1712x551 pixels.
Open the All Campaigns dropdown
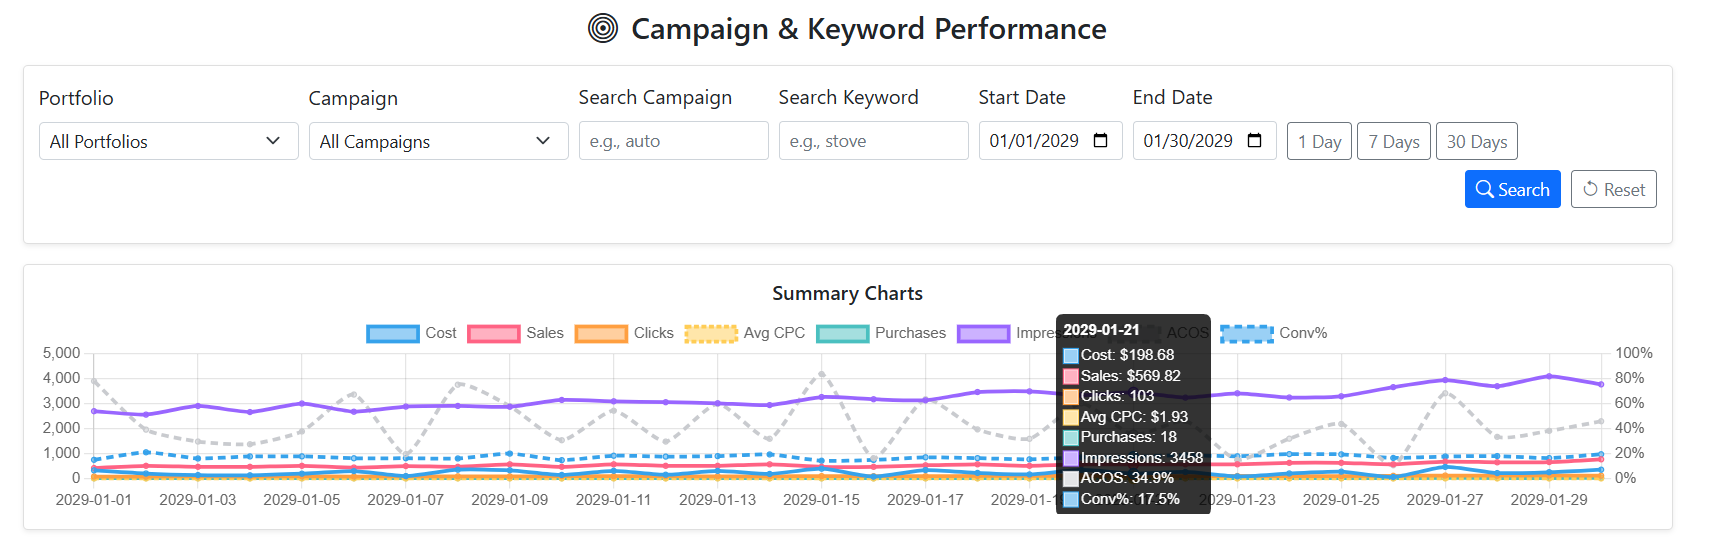pyautogui.click(x=438, y=142)
